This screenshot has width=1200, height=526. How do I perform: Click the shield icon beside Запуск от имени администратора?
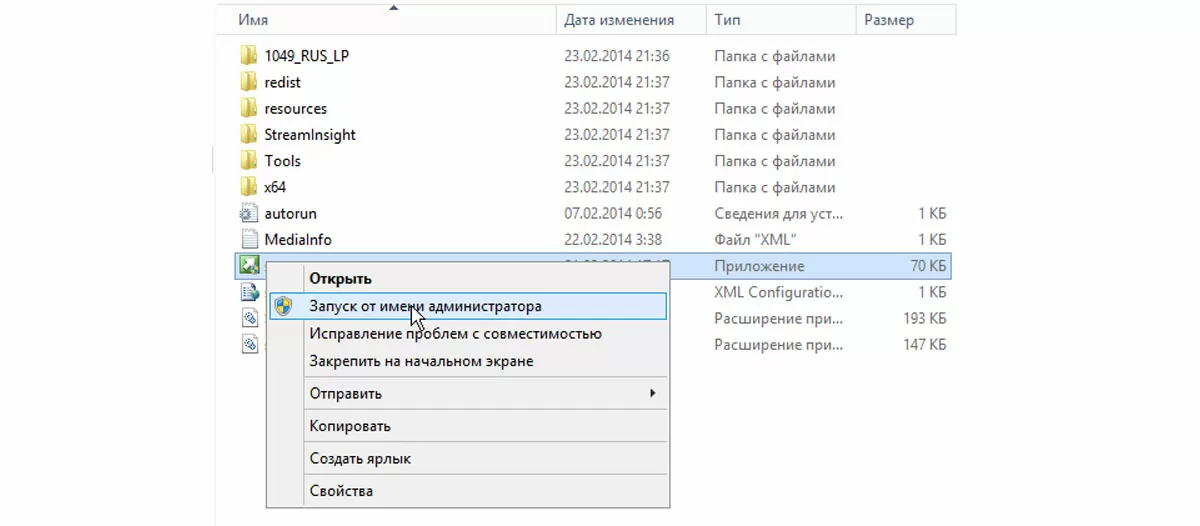tap(284, 307)
